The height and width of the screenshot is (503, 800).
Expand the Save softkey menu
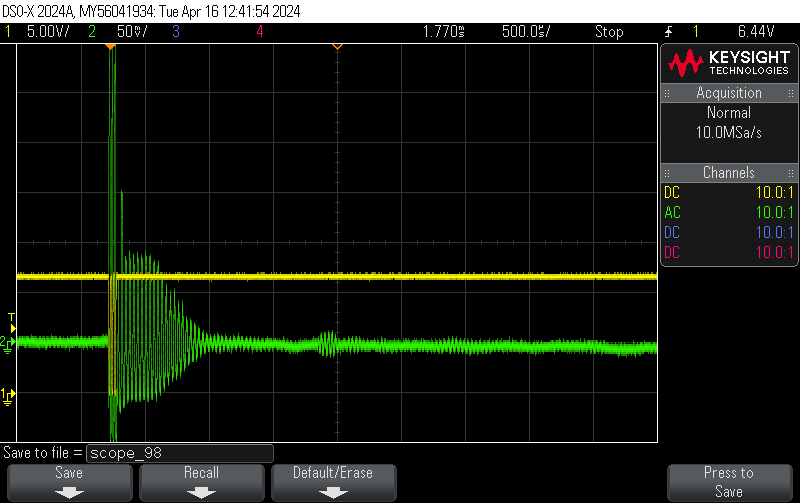pos(69,482)
